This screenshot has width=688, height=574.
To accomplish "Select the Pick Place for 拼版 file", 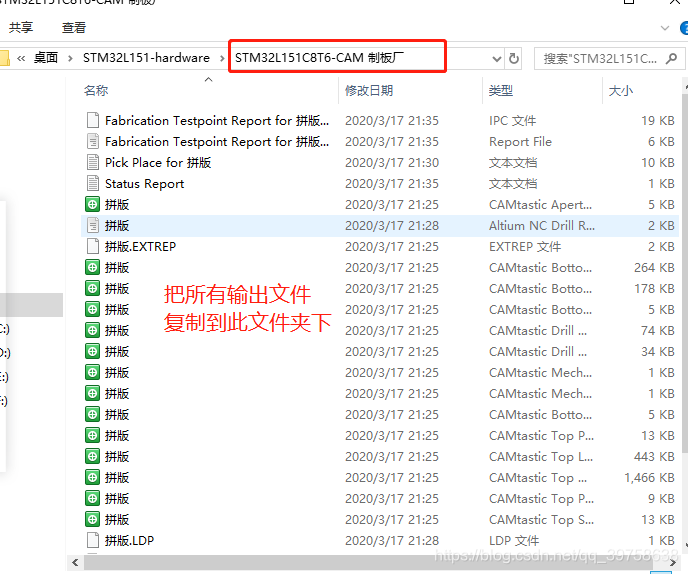I will [x=380, y=162].
